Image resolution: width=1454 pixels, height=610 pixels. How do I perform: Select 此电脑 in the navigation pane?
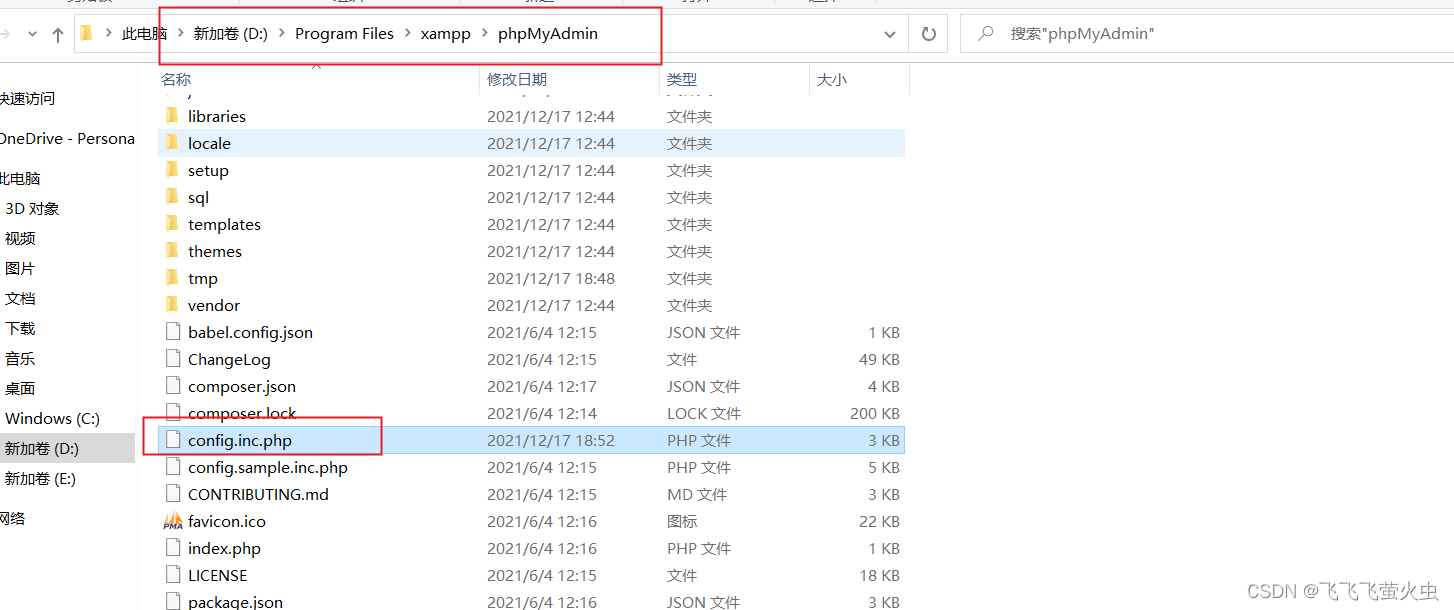[x=20, y=179]
